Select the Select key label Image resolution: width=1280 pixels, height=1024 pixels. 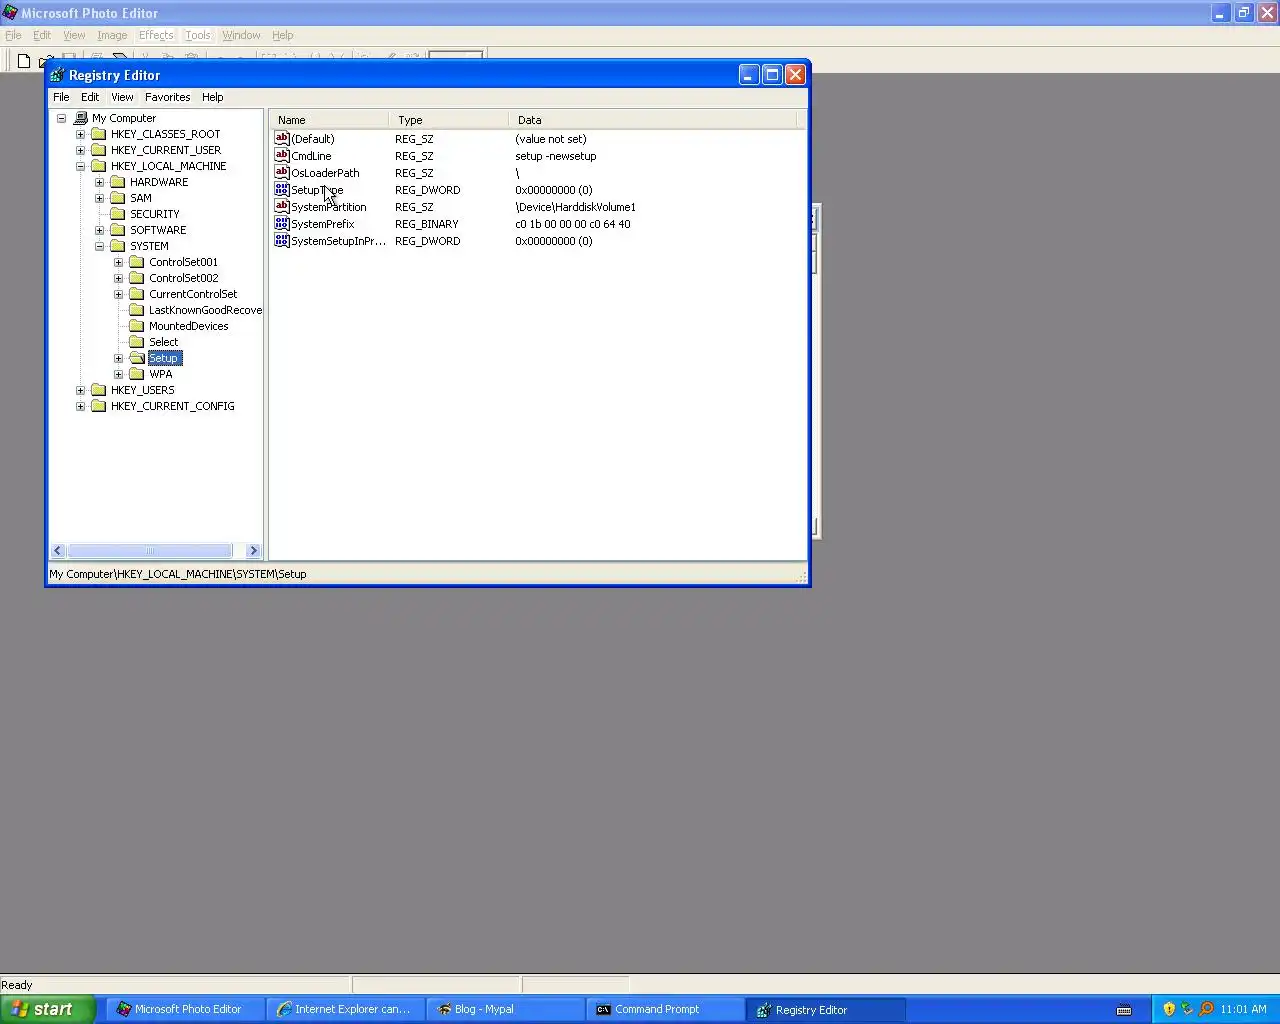[164, 342]
